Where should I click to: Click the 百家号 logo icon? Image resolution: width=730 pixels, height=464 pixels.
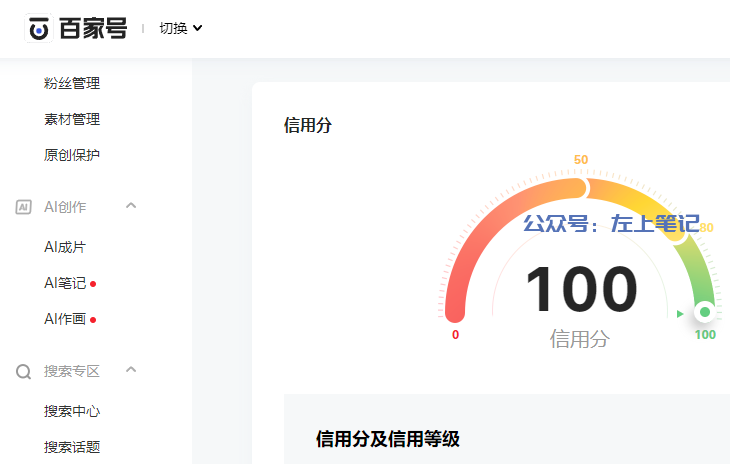[39, 28]
